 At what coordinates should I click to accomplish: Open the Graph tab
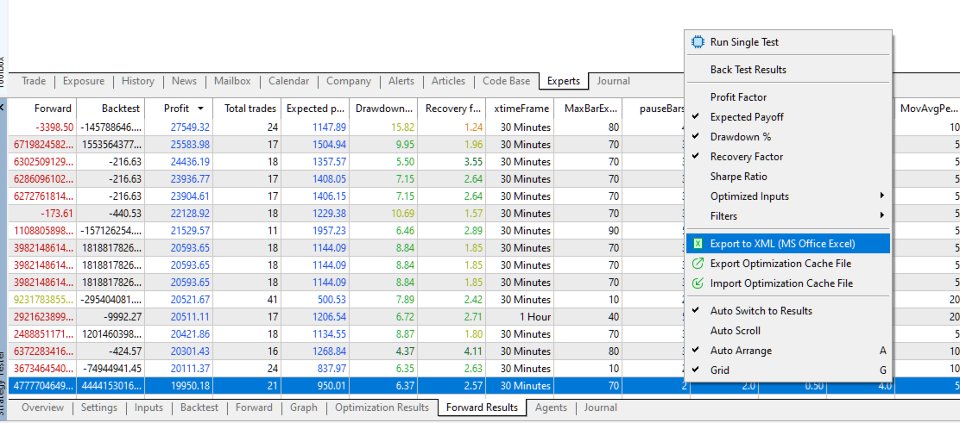[x=304, y=408]
